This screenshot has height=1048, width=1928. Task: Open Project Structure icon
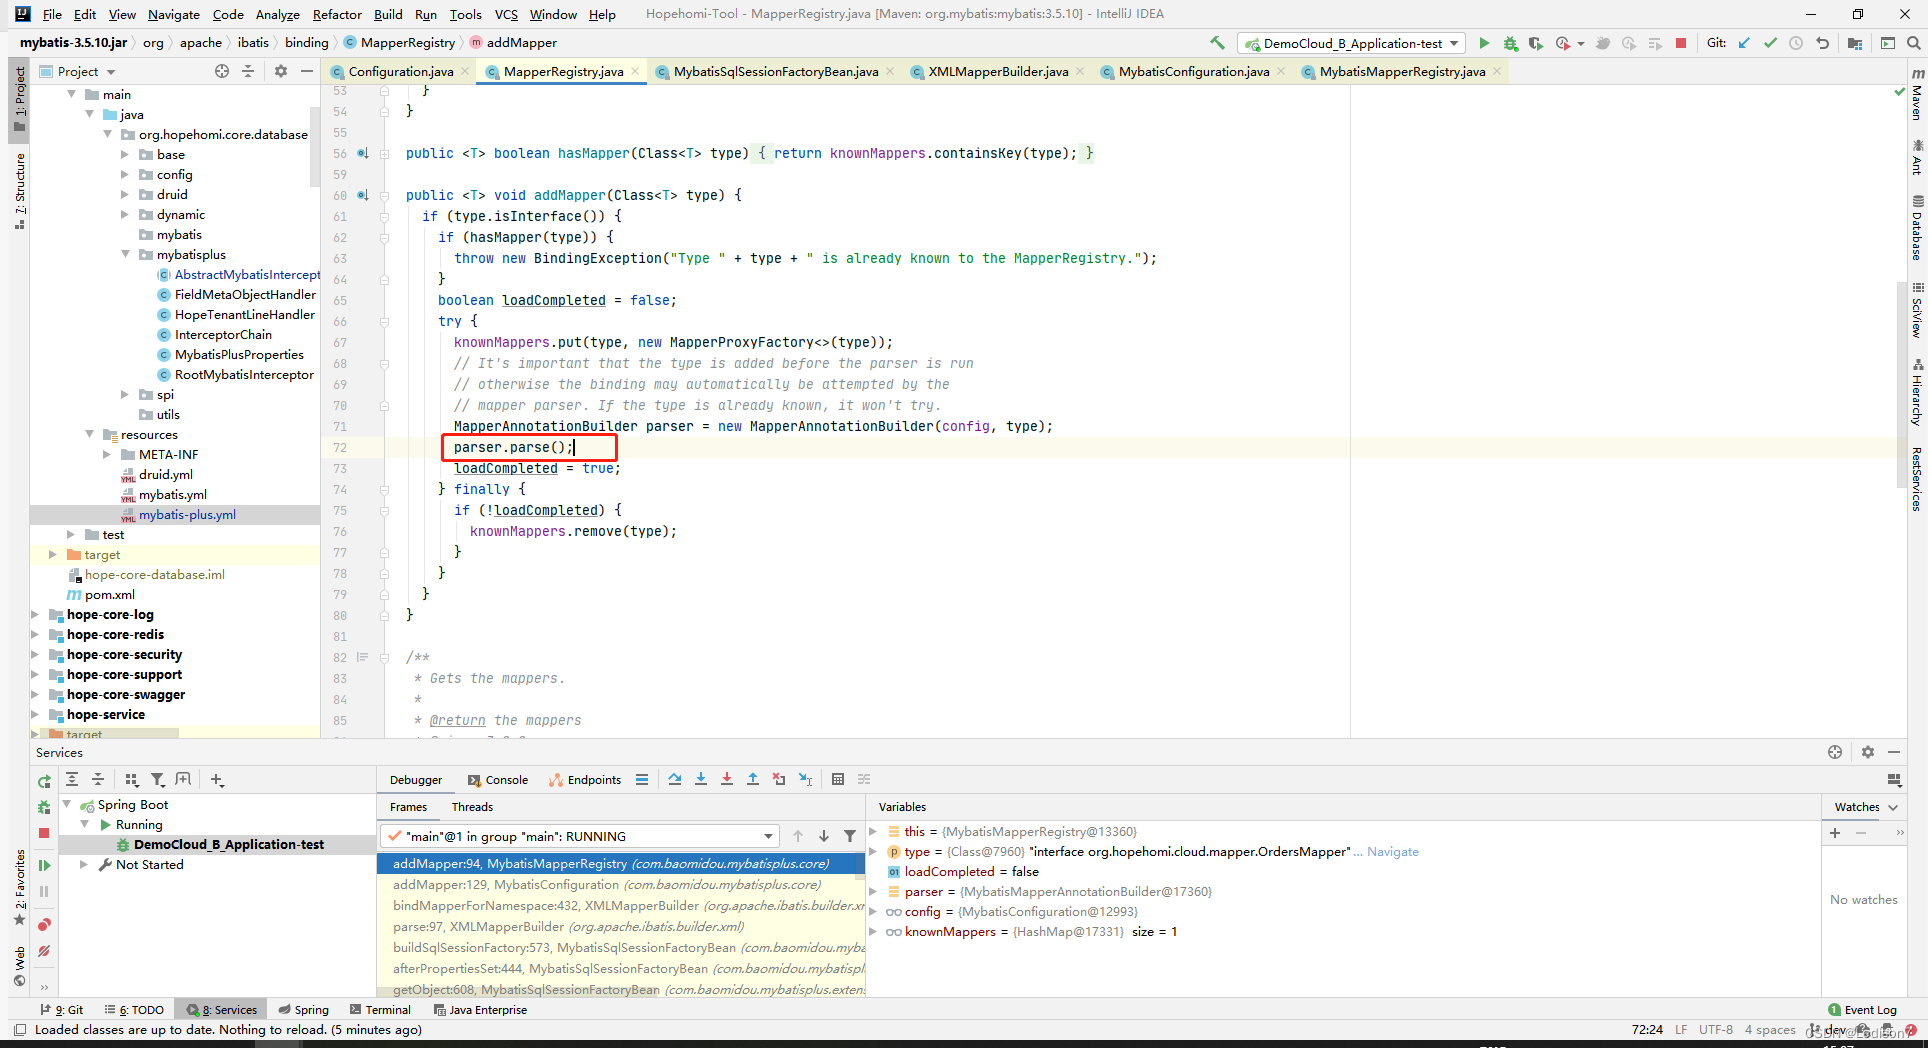coord(1855,43)
